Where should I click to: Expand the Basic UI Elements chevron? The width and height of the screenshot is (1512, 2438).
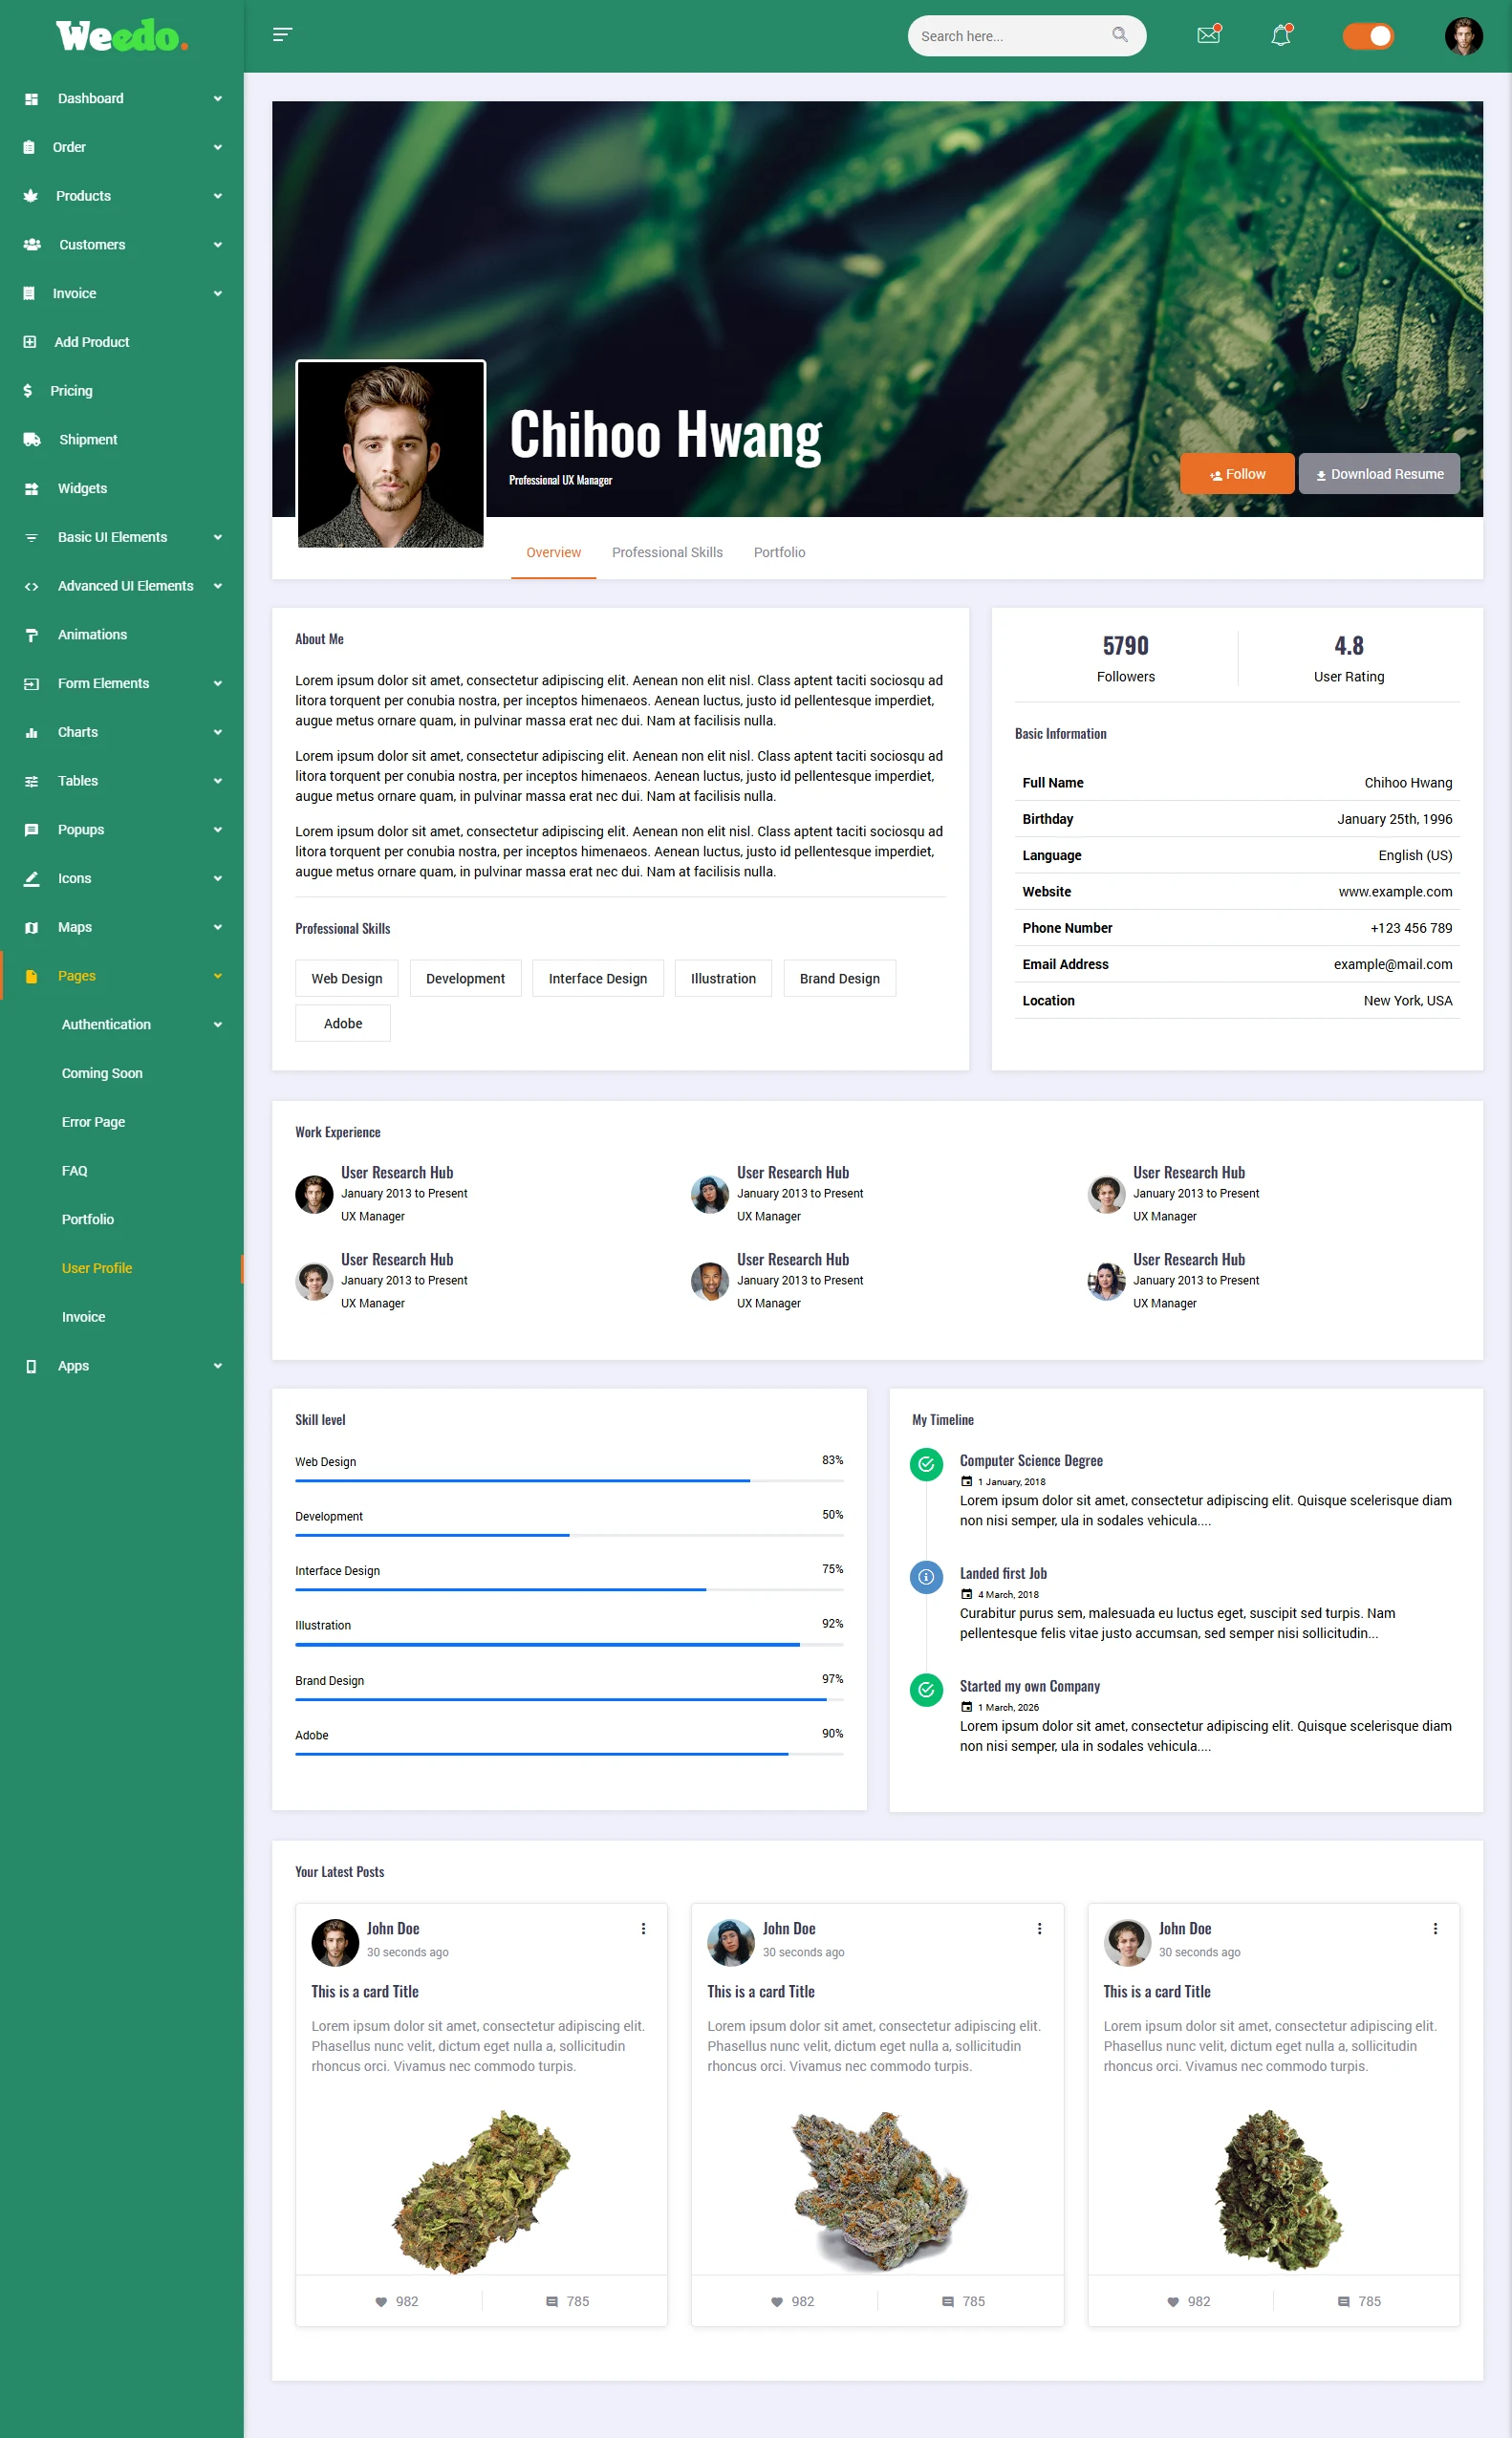218,537
